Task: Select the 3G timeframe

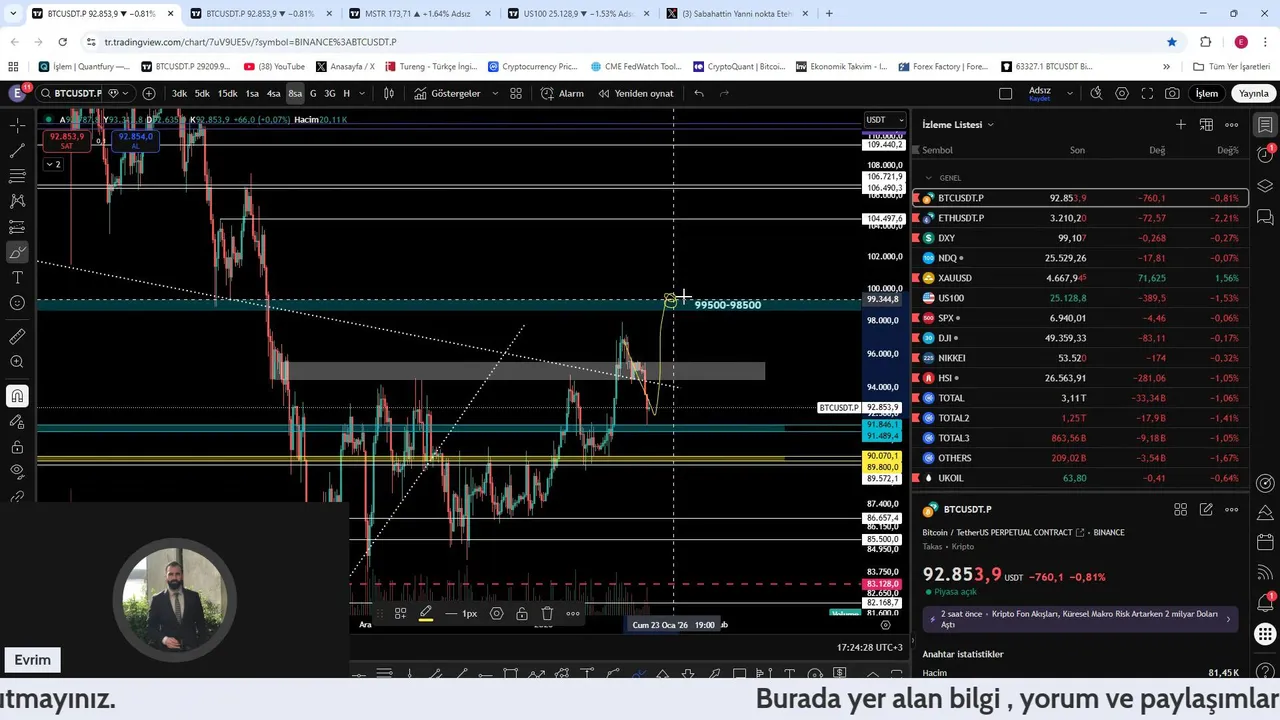Action: click(330, 93)
